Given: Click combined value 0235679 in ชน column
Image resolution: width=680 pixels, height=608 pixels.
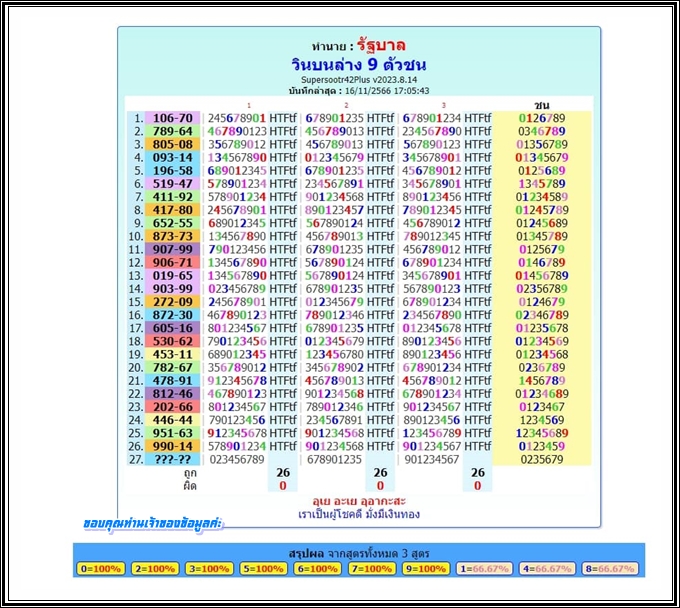Looking at the screenshot, I should pos(542,459).
